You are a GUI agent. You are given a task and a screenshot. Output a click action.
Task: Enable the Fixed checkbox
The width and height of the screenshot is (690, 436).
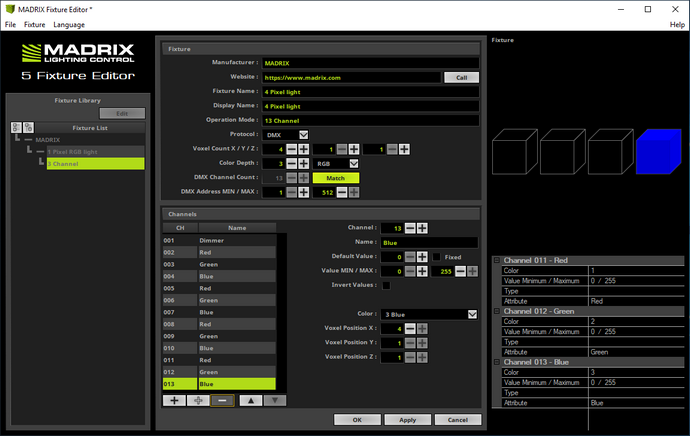click(437, 257)
